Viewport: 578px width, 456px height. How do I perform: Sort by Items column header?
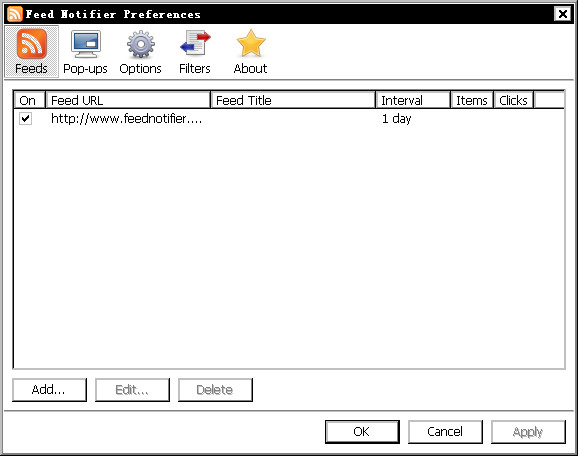(472, 100)
